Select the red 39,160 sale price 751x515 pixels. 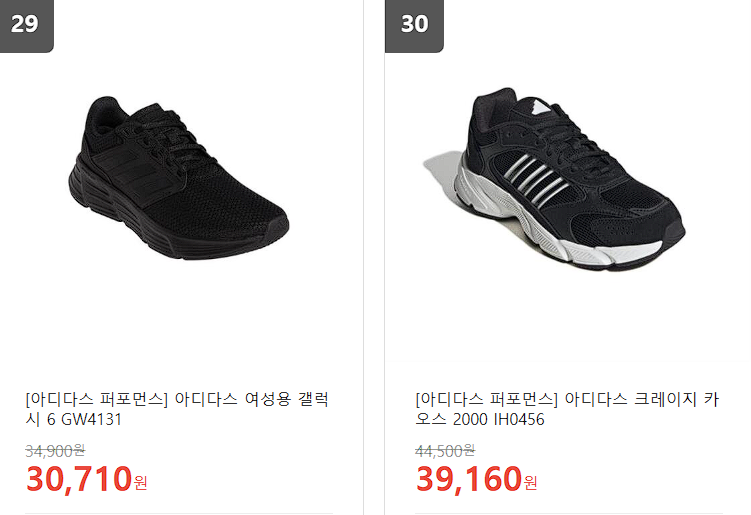pyautogui.click(x=469, y=479)
